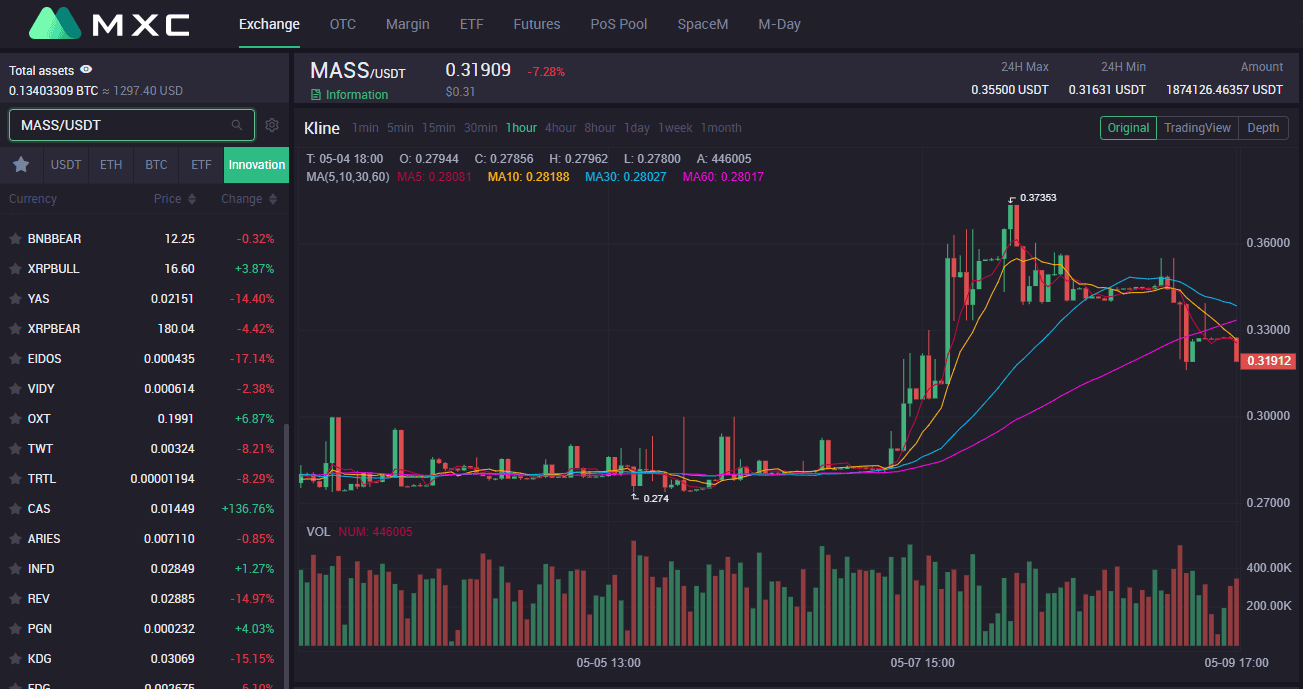Click the MA10 indicator value
The width and height of the screenshot is (1303, 689).
528,177
